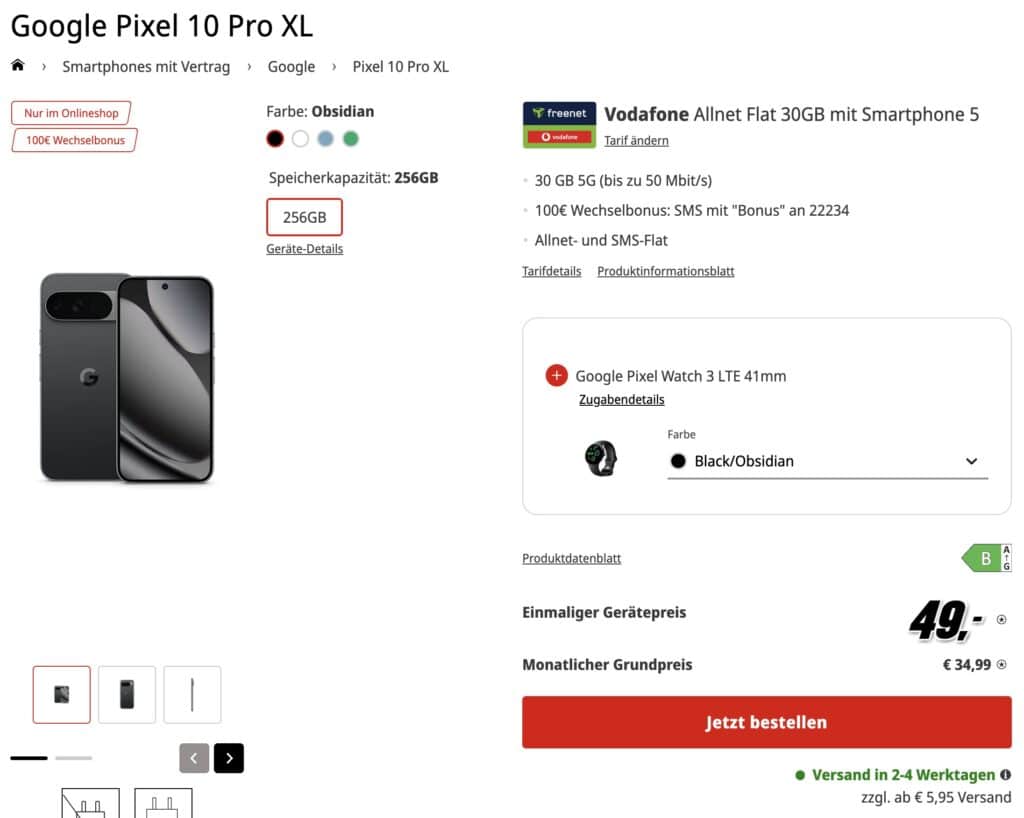Click the shipping info icon near Werktagen

point(1005,774)
